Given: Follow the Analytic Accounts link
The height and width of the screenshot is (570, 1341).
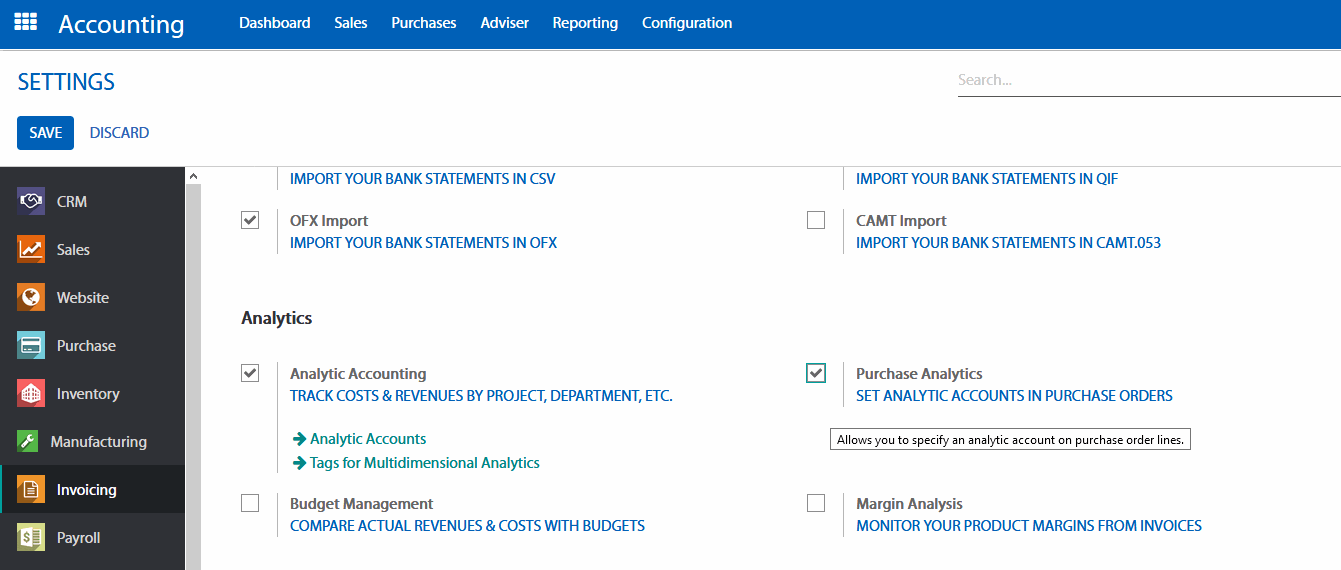Looking at the screenshot, I should (x=368, y=439).
